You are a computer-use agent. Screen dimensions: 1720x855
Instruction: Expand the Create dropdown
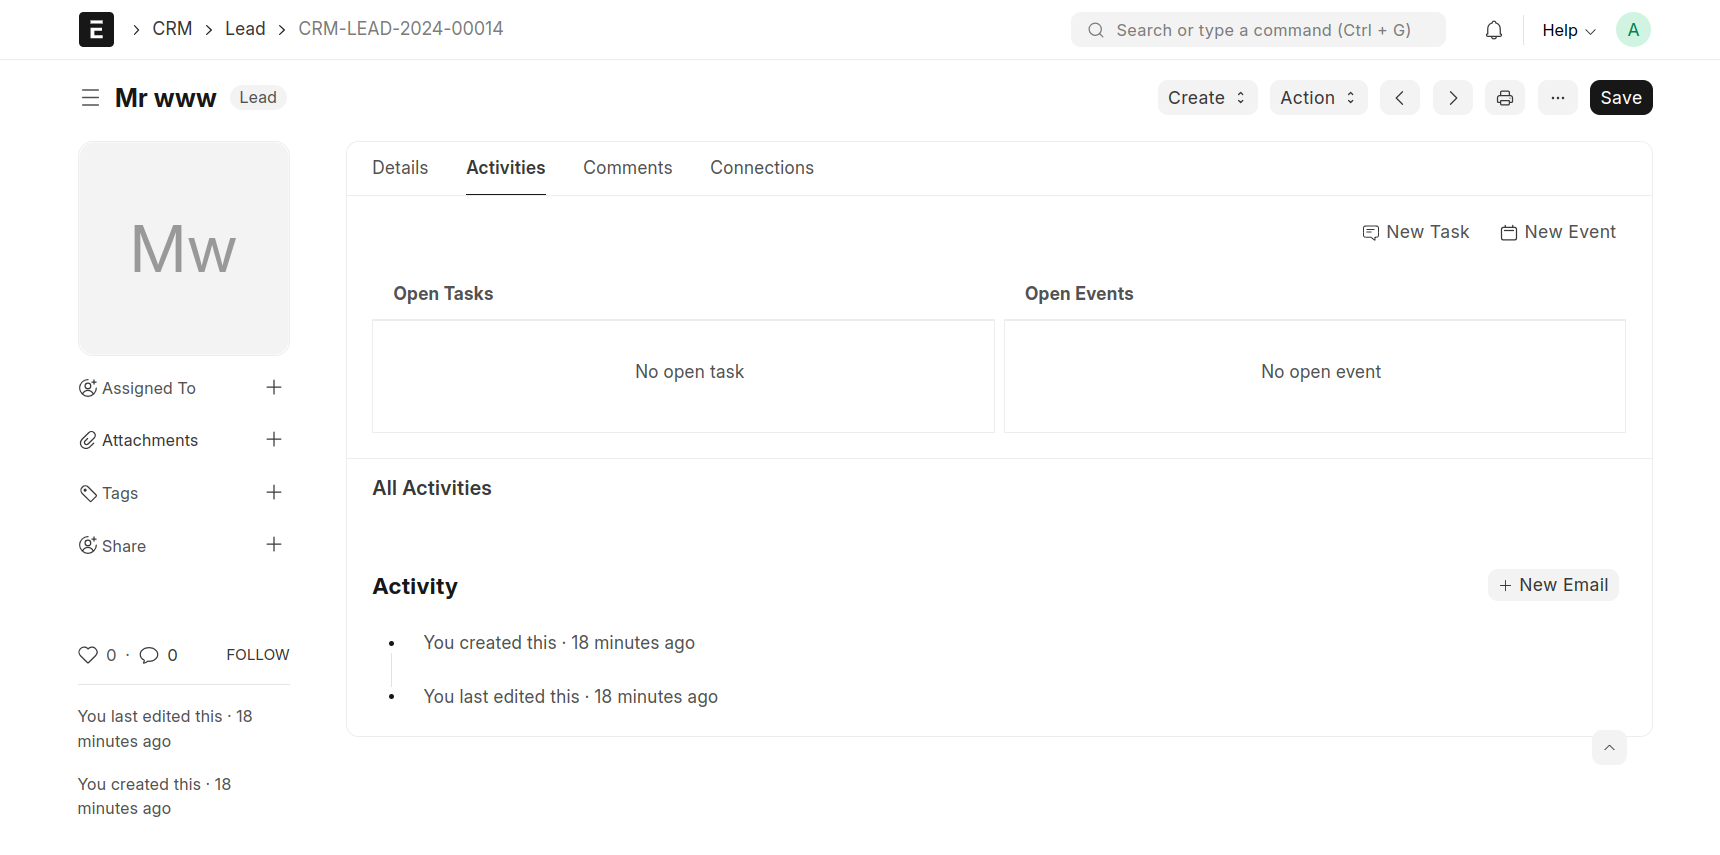coord(1206,98)
